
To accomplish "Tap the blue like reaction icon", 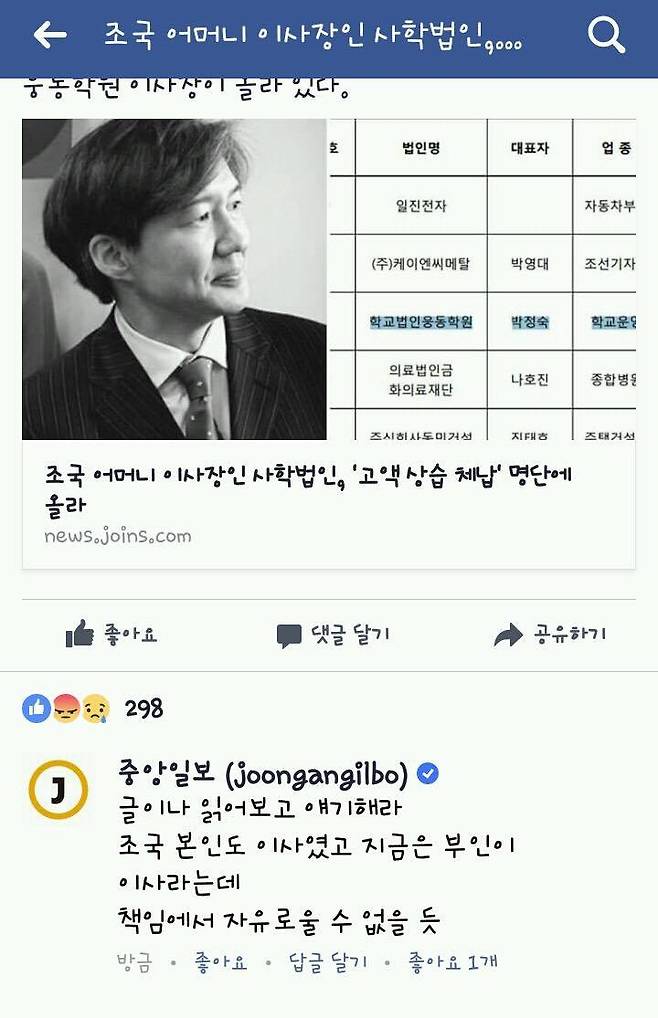I will click(36, 708).
